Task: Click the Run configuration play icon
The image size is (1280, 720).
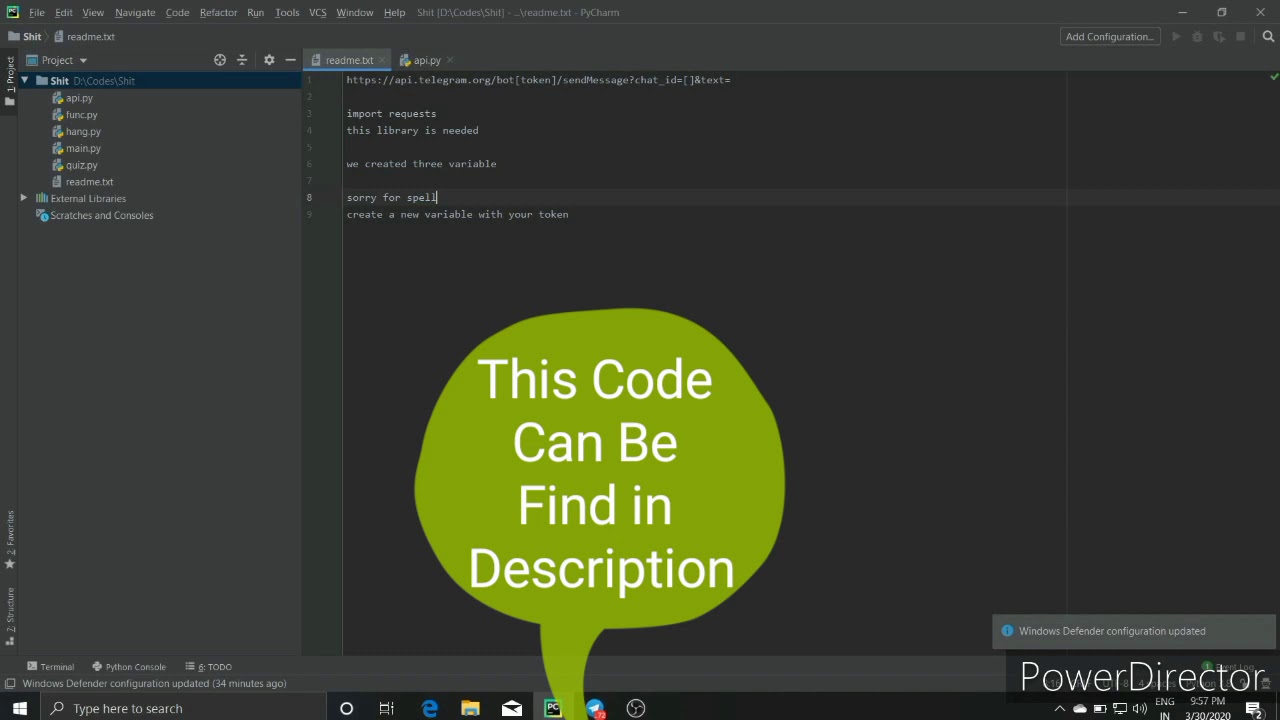Action: pyautogui.click(x=1176, y=37)
